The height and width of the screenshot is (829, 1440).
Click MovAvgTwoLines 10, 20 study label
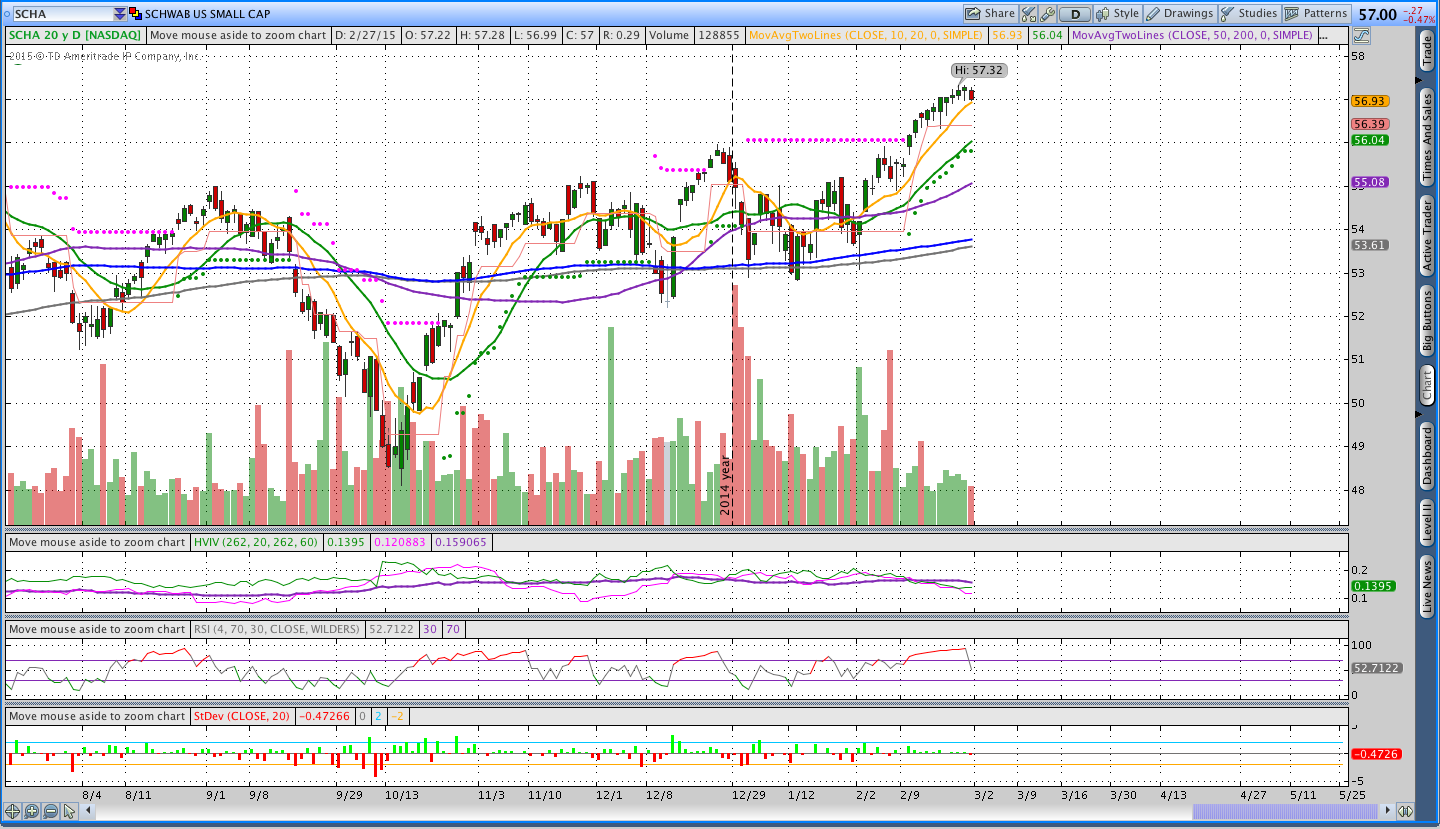pyautogui.click(x=868, y=35)
